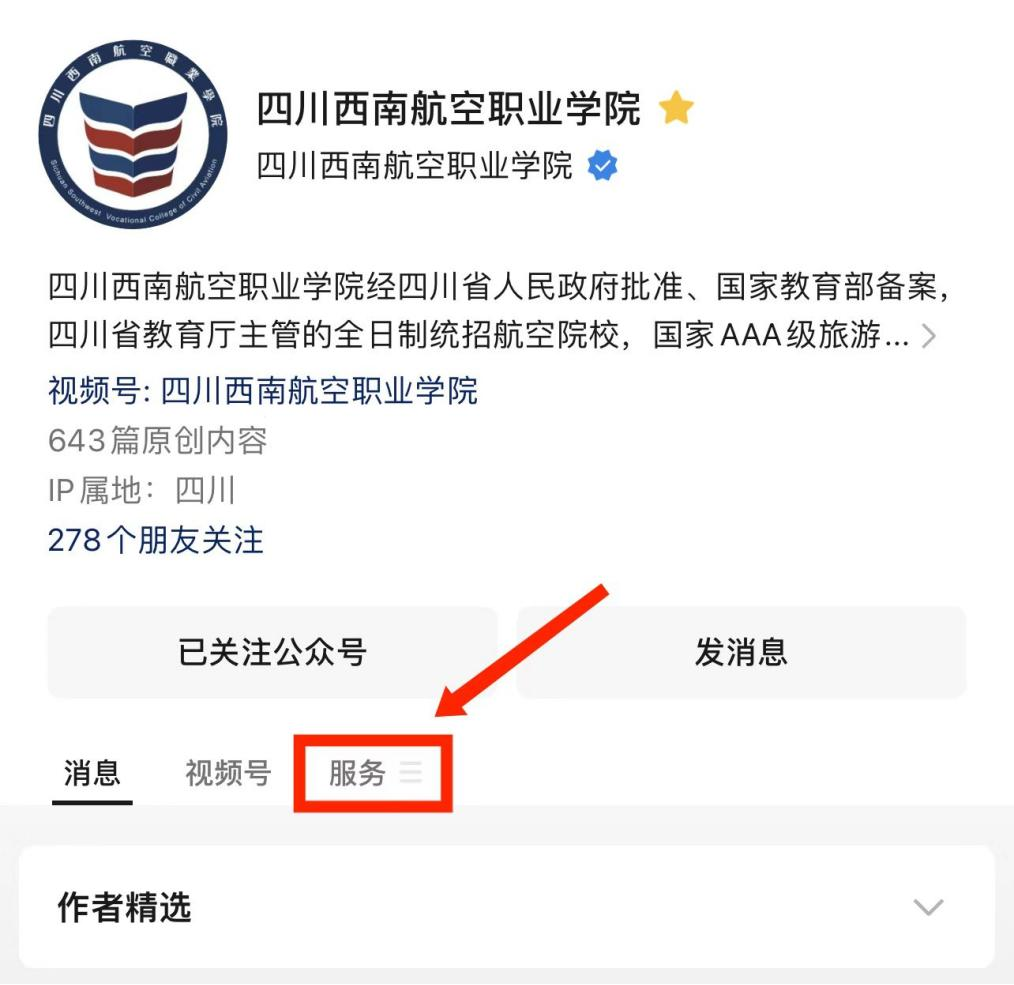Expand description with the gray chevron arrow

[x=929, y=336]
